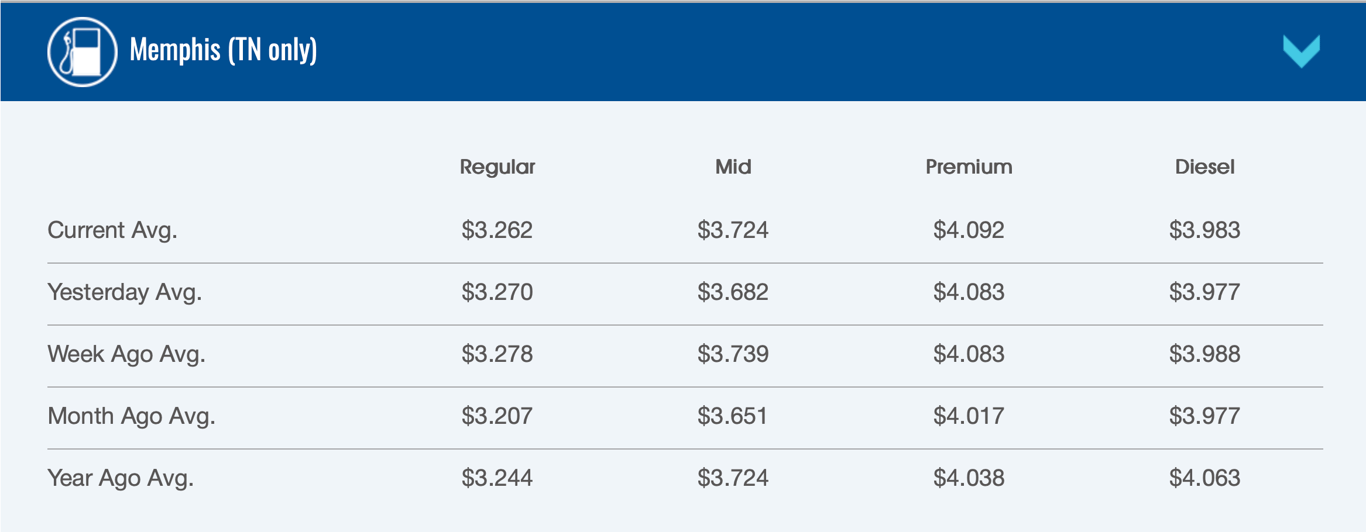Viewport: 1366px width, 532px height.
Task: Click the Week Ago Avg. row label
Action: click(x=126, y=354)
